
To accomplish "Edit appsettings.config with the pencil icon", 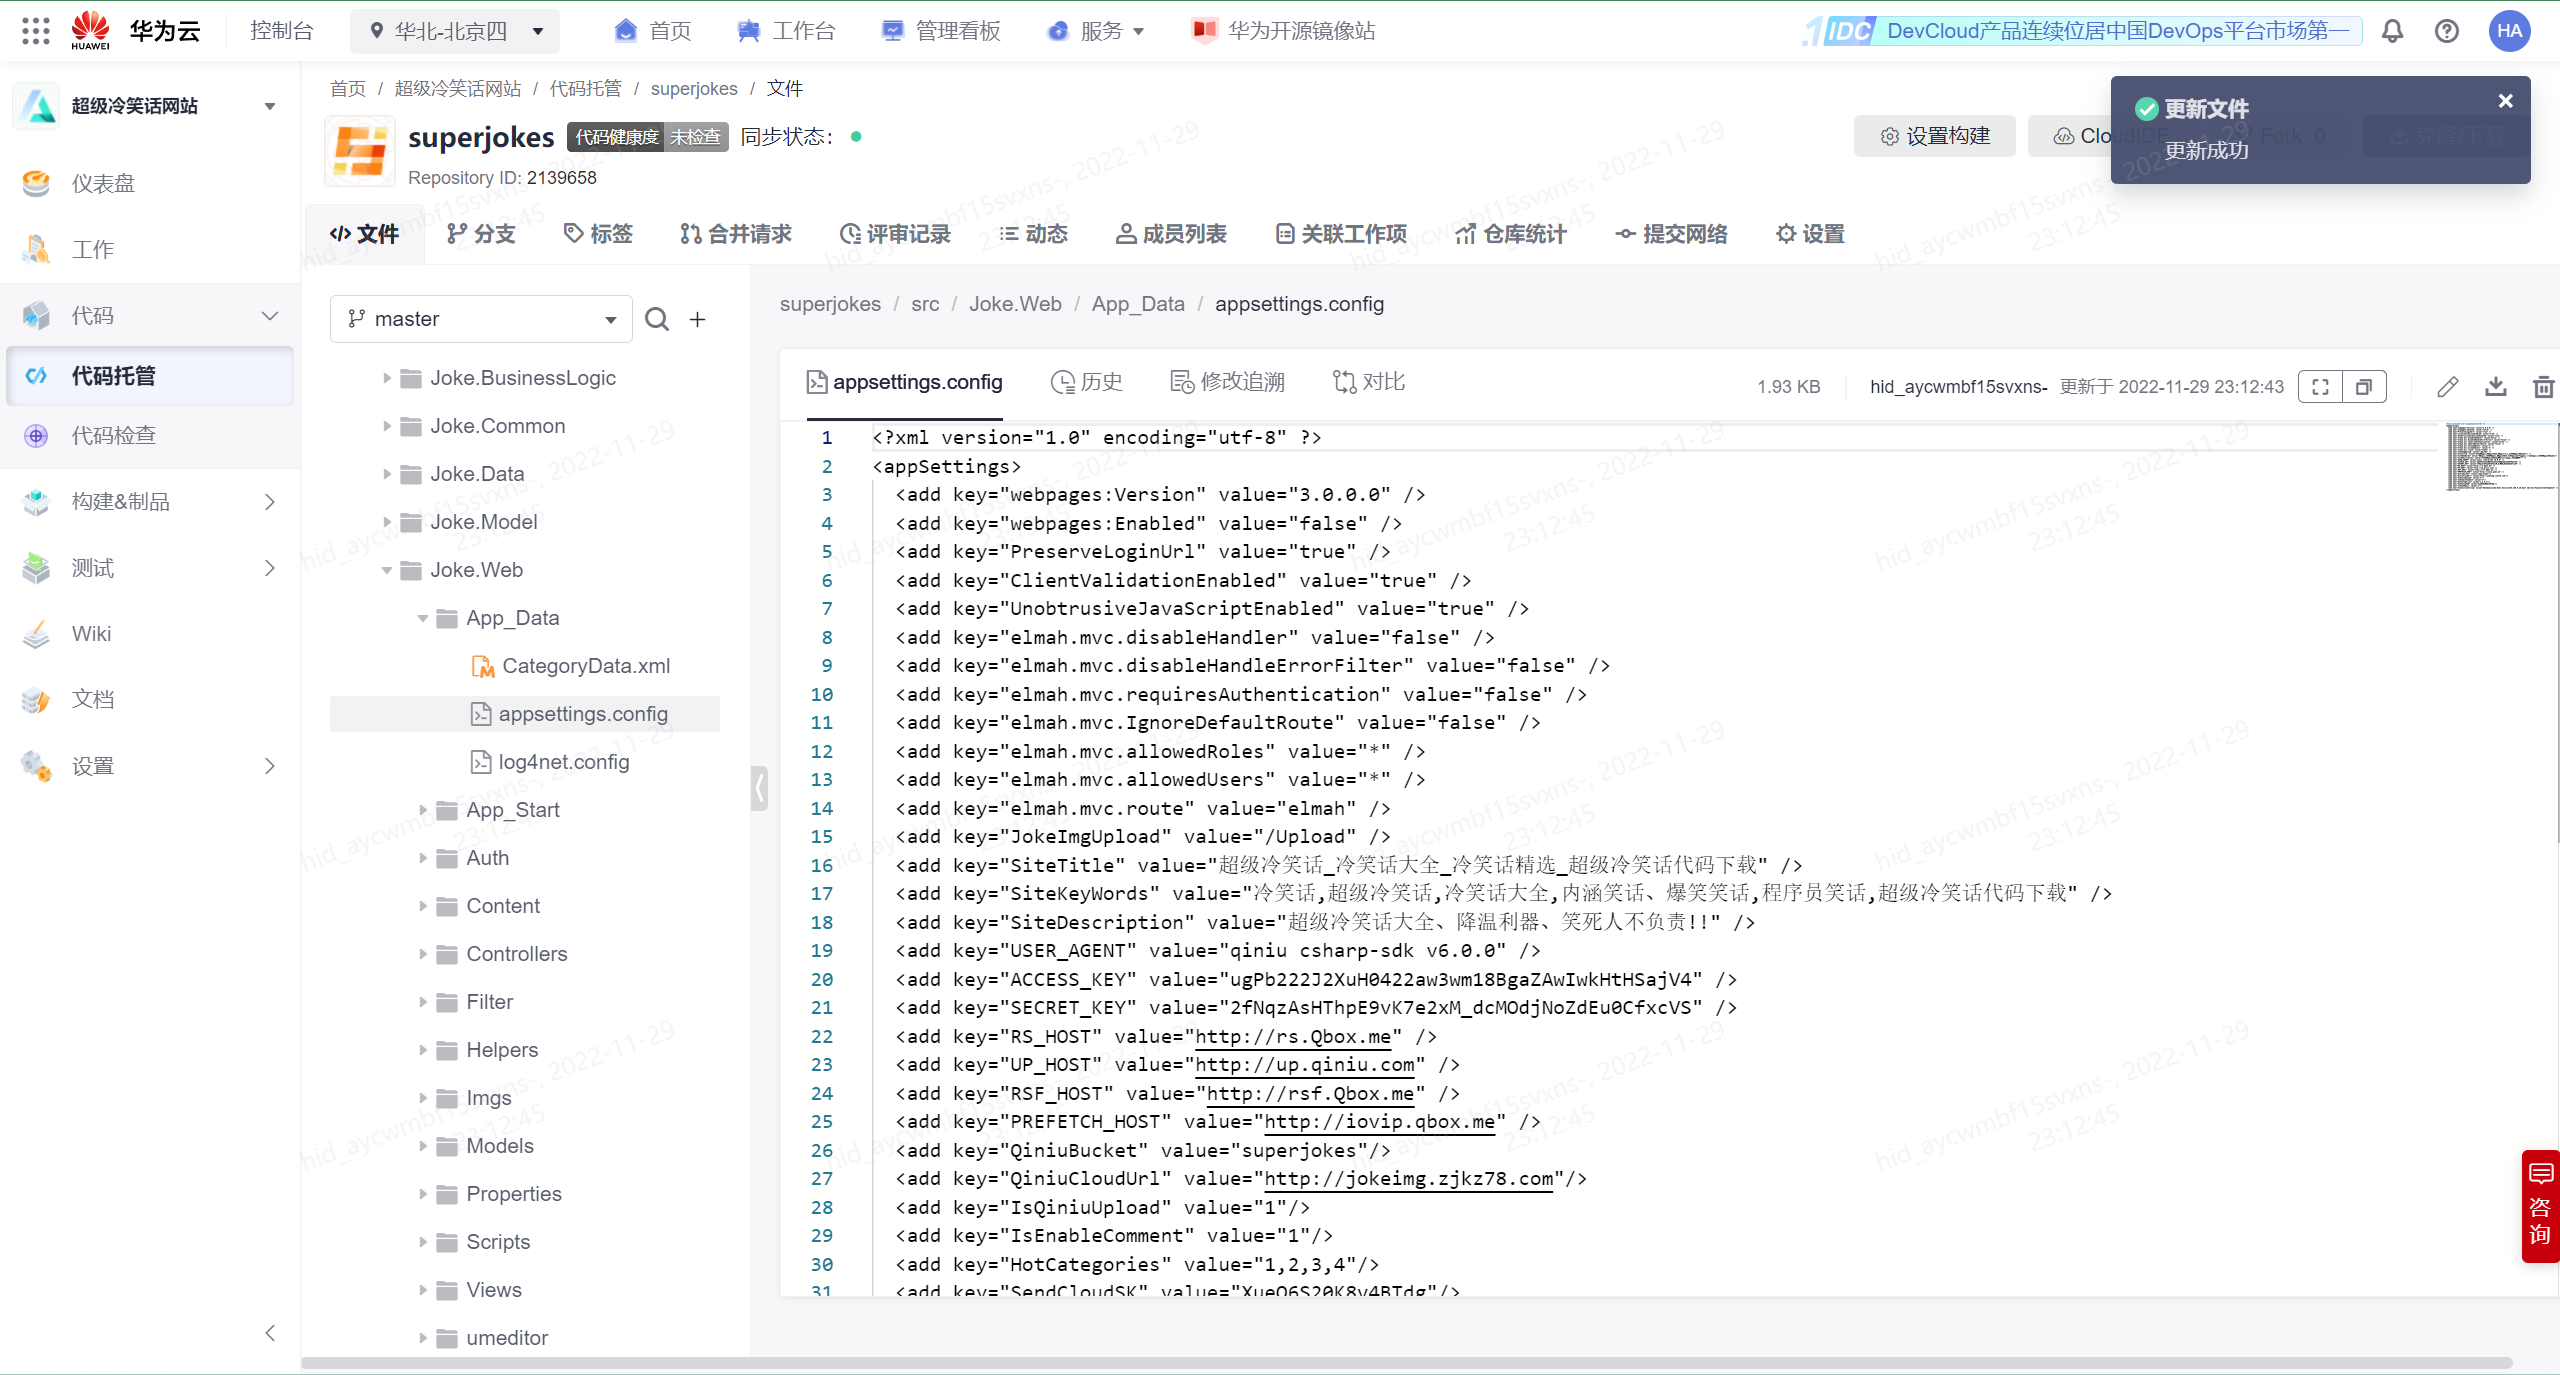I will pyautogui.click(x=2447, y=386).
